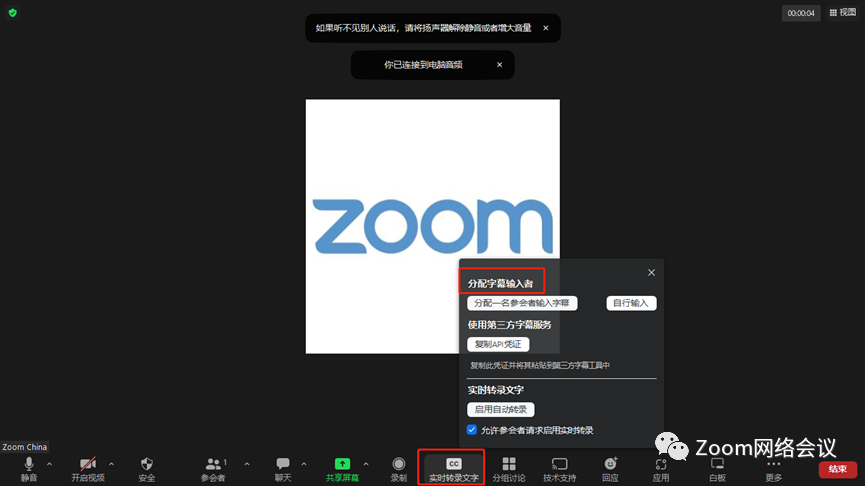The width and height of the screenshot is (865, 486).
Task: Click the Zoom China name label
Action: pos(24,447)
